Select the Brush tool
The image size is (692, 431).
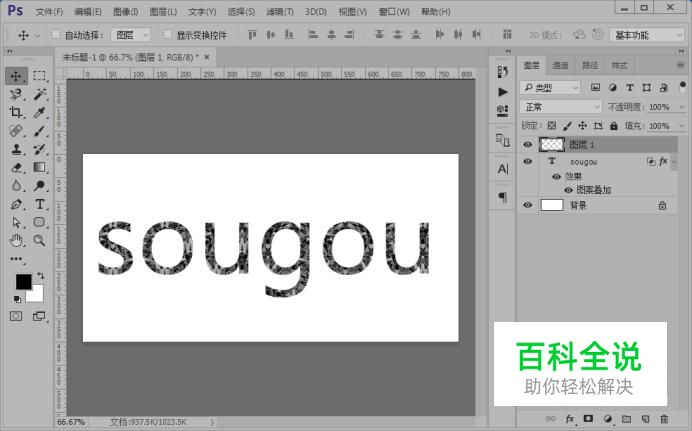click(39, 131)
